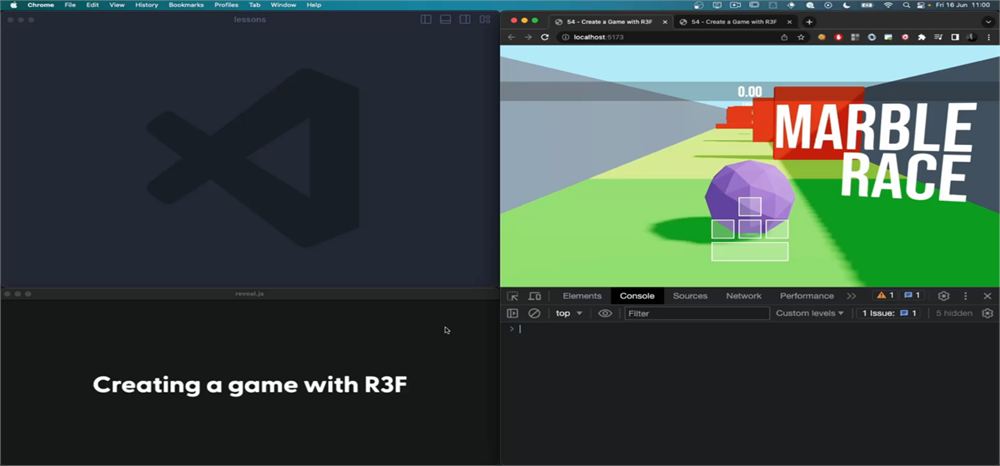Click the '5 hidden' text in console toolbar
Image resolution: width=1000 pixels, height=466 pixels.
coord(954,313)
